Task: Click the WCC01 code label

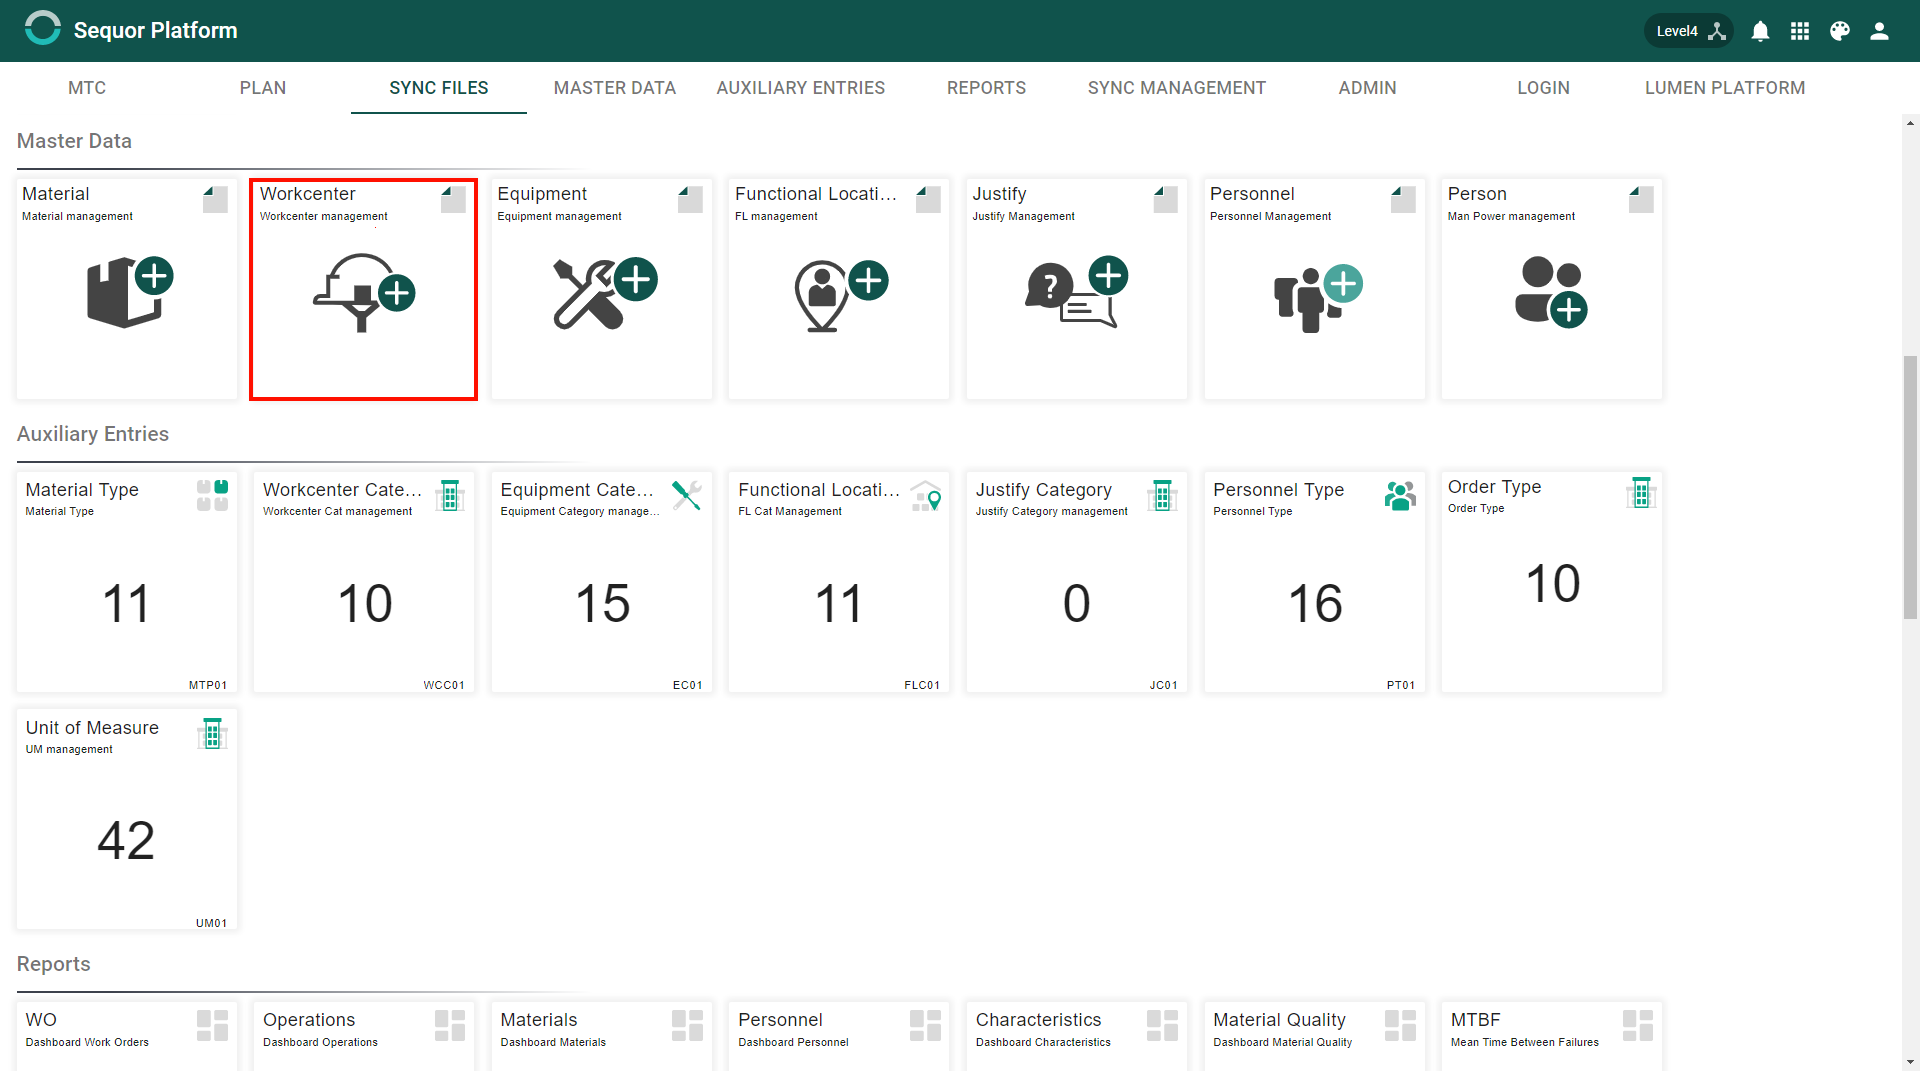Action: tap(444, 686)
